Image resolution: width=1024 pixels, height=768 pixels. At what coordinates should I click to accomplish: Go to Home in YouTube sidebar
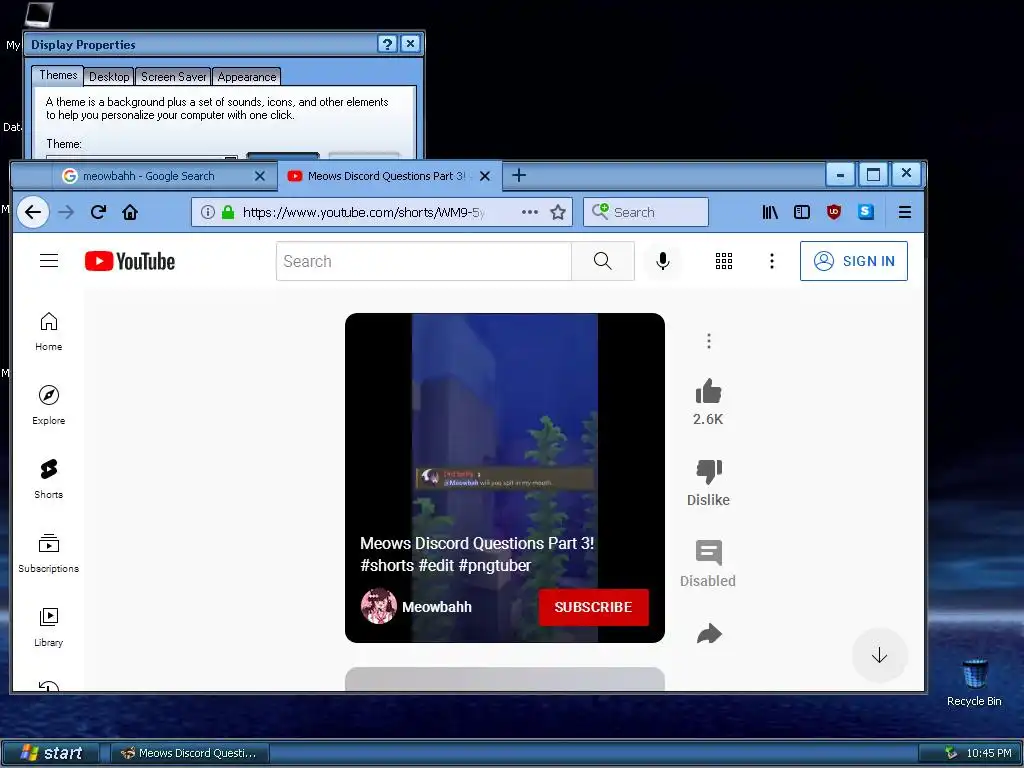(49, 332)
